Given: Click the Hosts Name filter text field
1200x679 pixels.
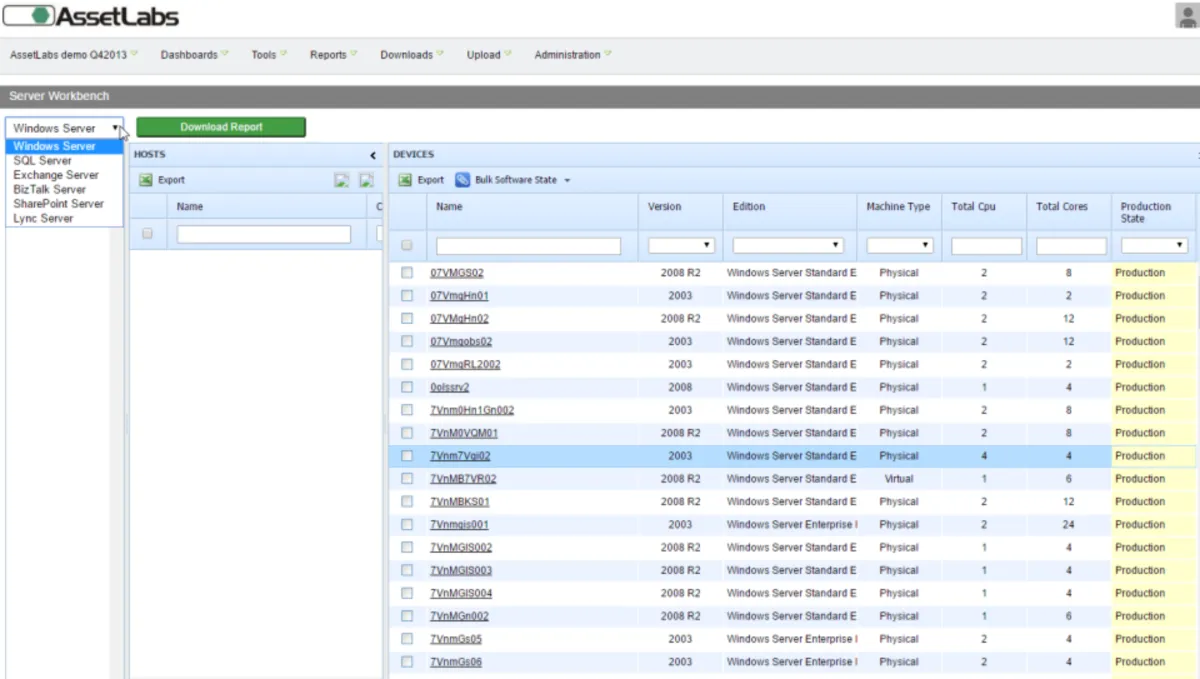Looking at the screenshot, I should [264, 234].
